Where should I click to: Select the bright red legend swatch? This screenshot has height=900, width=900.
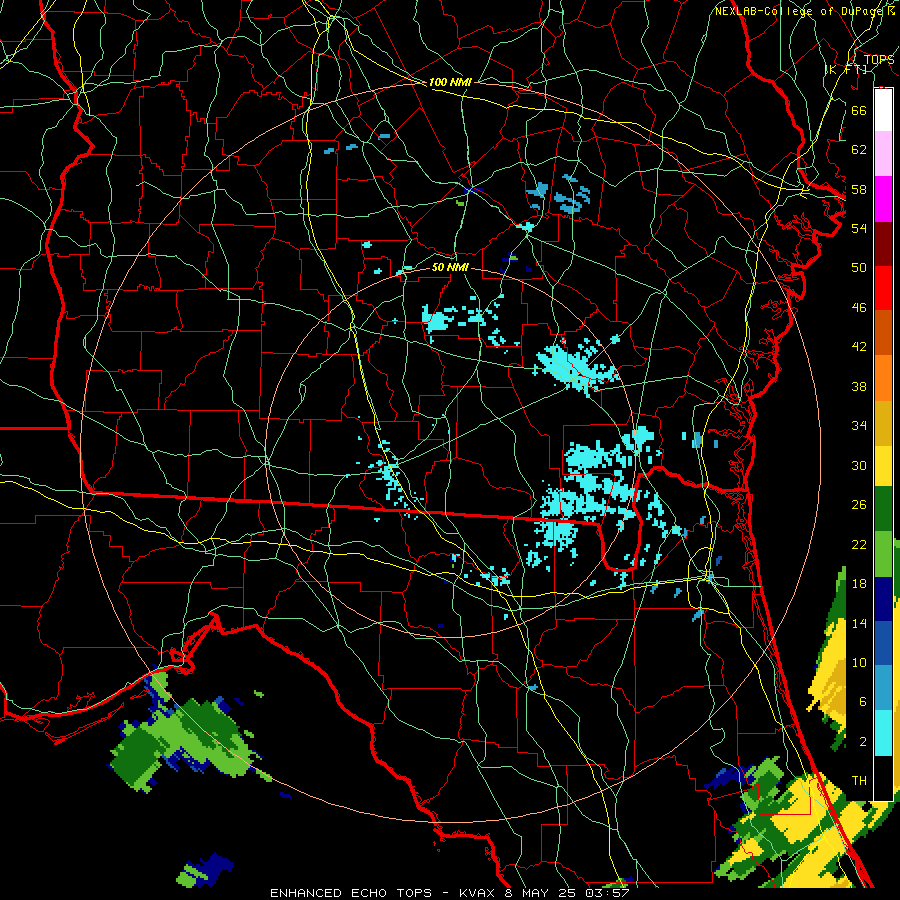coord(883,288)
